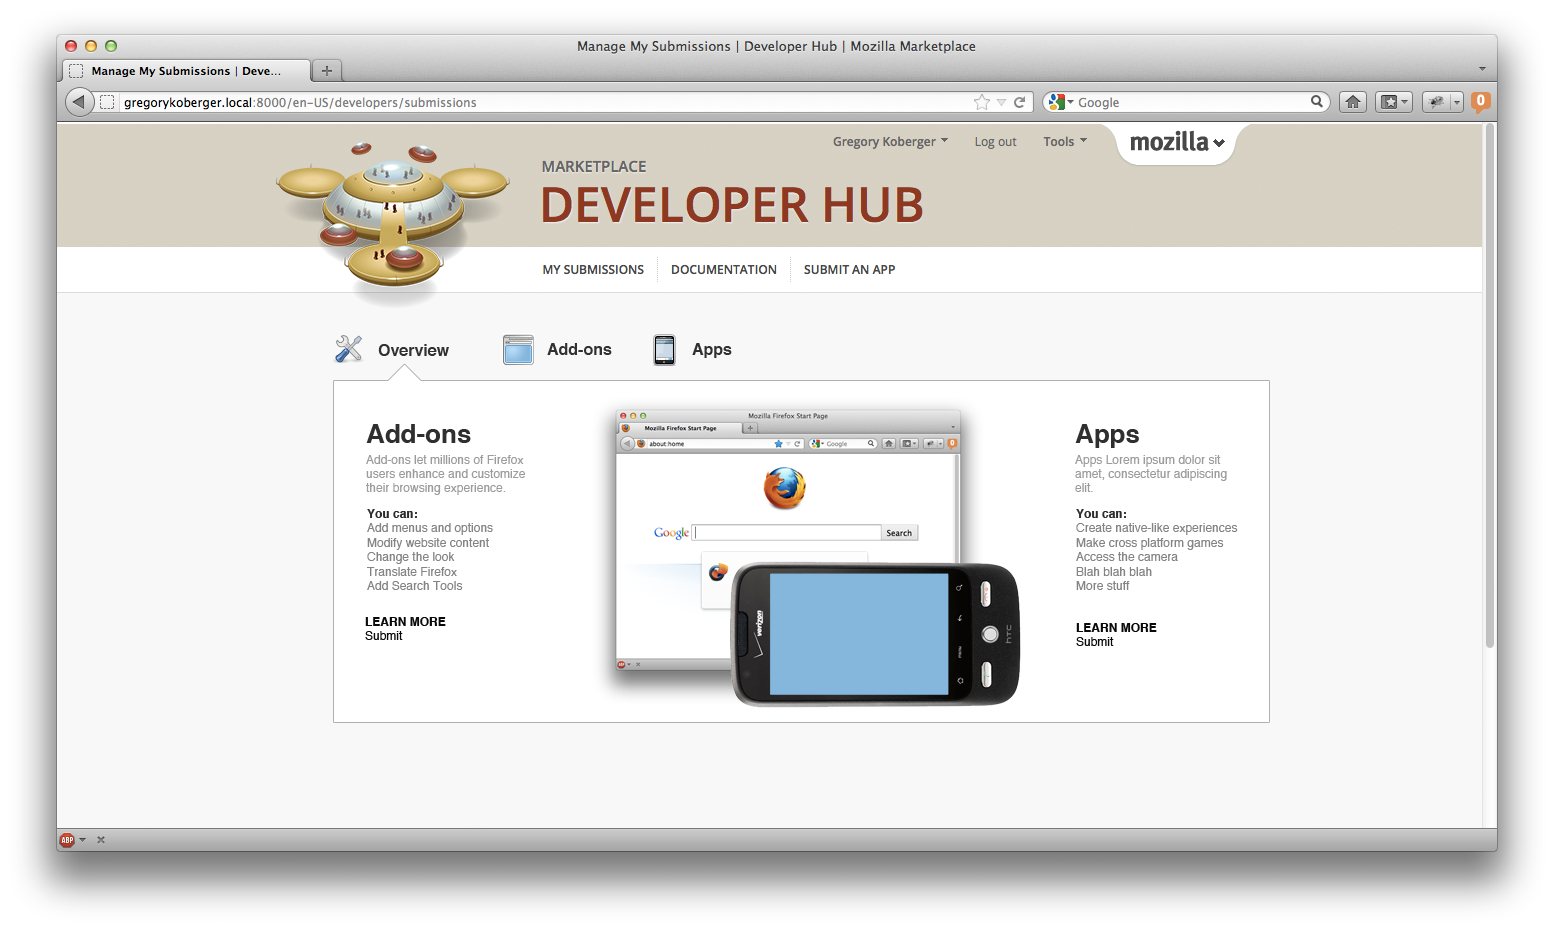
Task: Click the browser back arrow button
Action: coord(79,102)
